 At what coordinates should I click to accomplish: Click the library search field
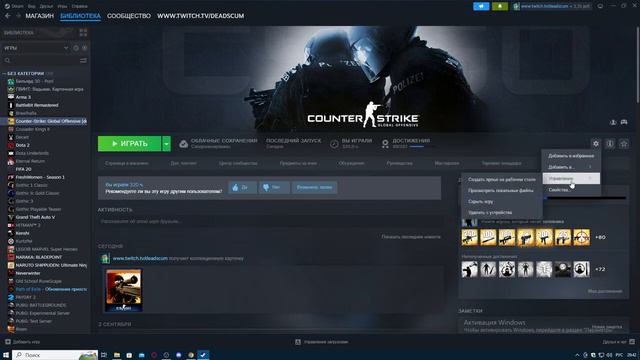coord(41,60)
